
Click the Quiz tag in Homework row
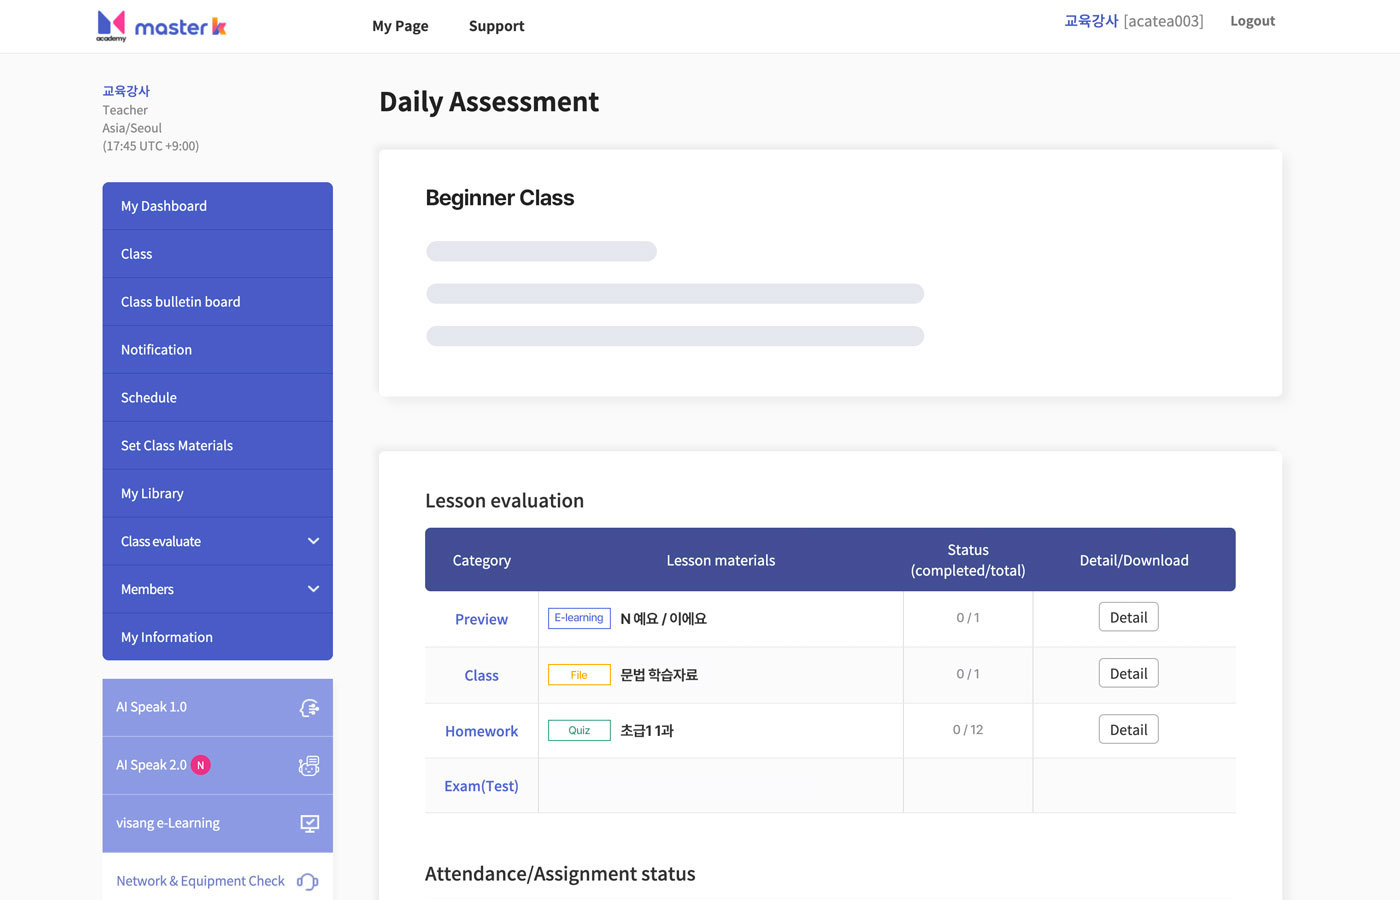click(x=579, y=731)
